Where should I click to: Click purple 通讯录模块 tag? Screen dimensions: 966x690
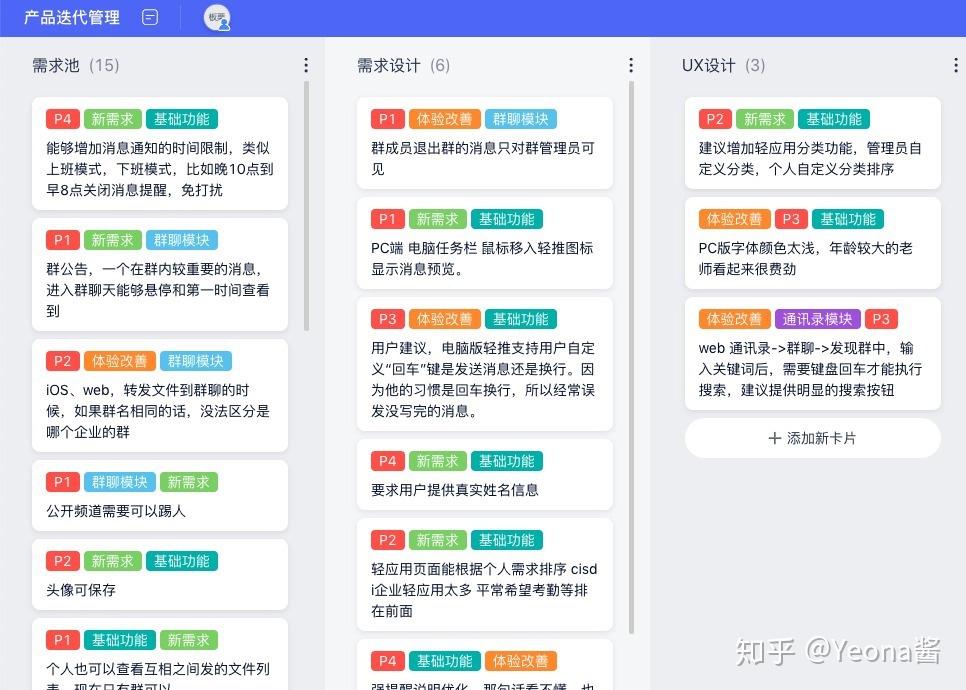pos(817,319)
